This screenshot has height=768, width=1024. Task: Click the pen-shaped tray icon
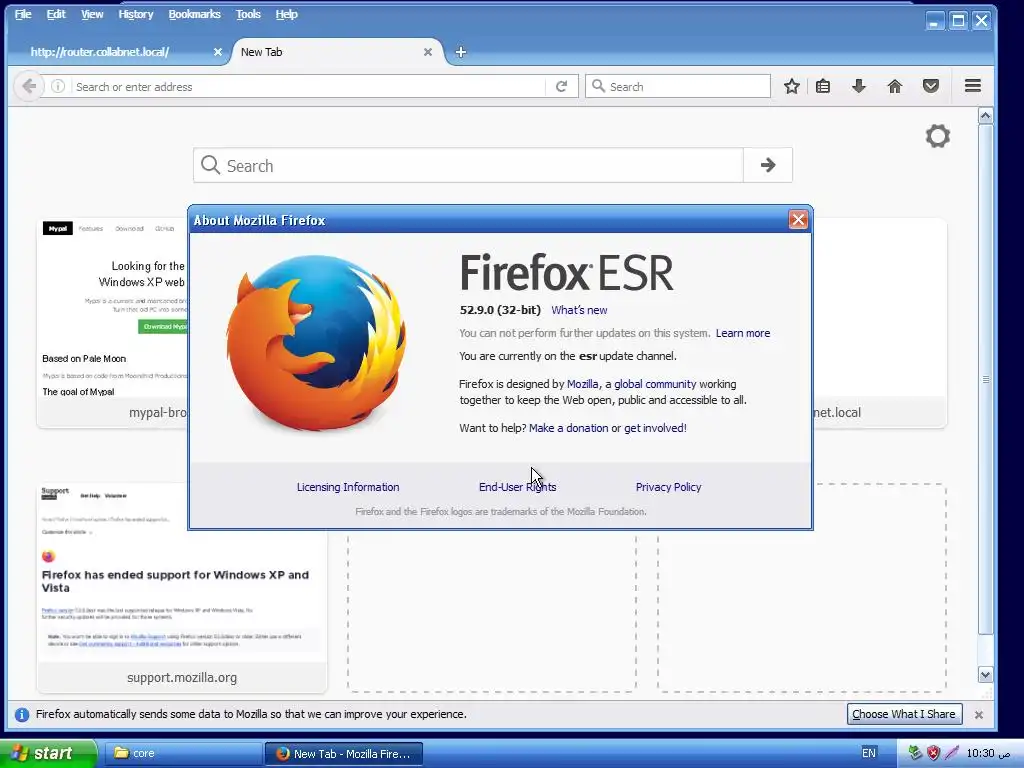click(952, 753)
